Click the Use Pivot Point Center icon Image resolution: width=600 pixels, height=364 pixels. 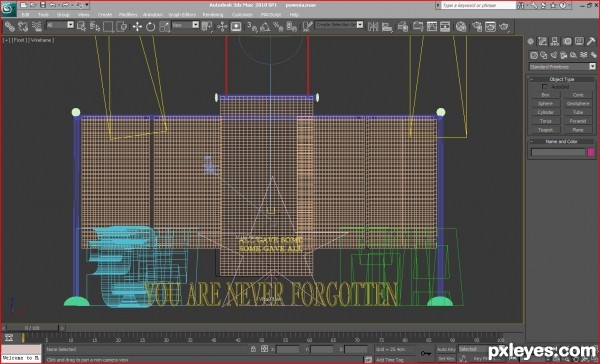click(x=207, y=26)
